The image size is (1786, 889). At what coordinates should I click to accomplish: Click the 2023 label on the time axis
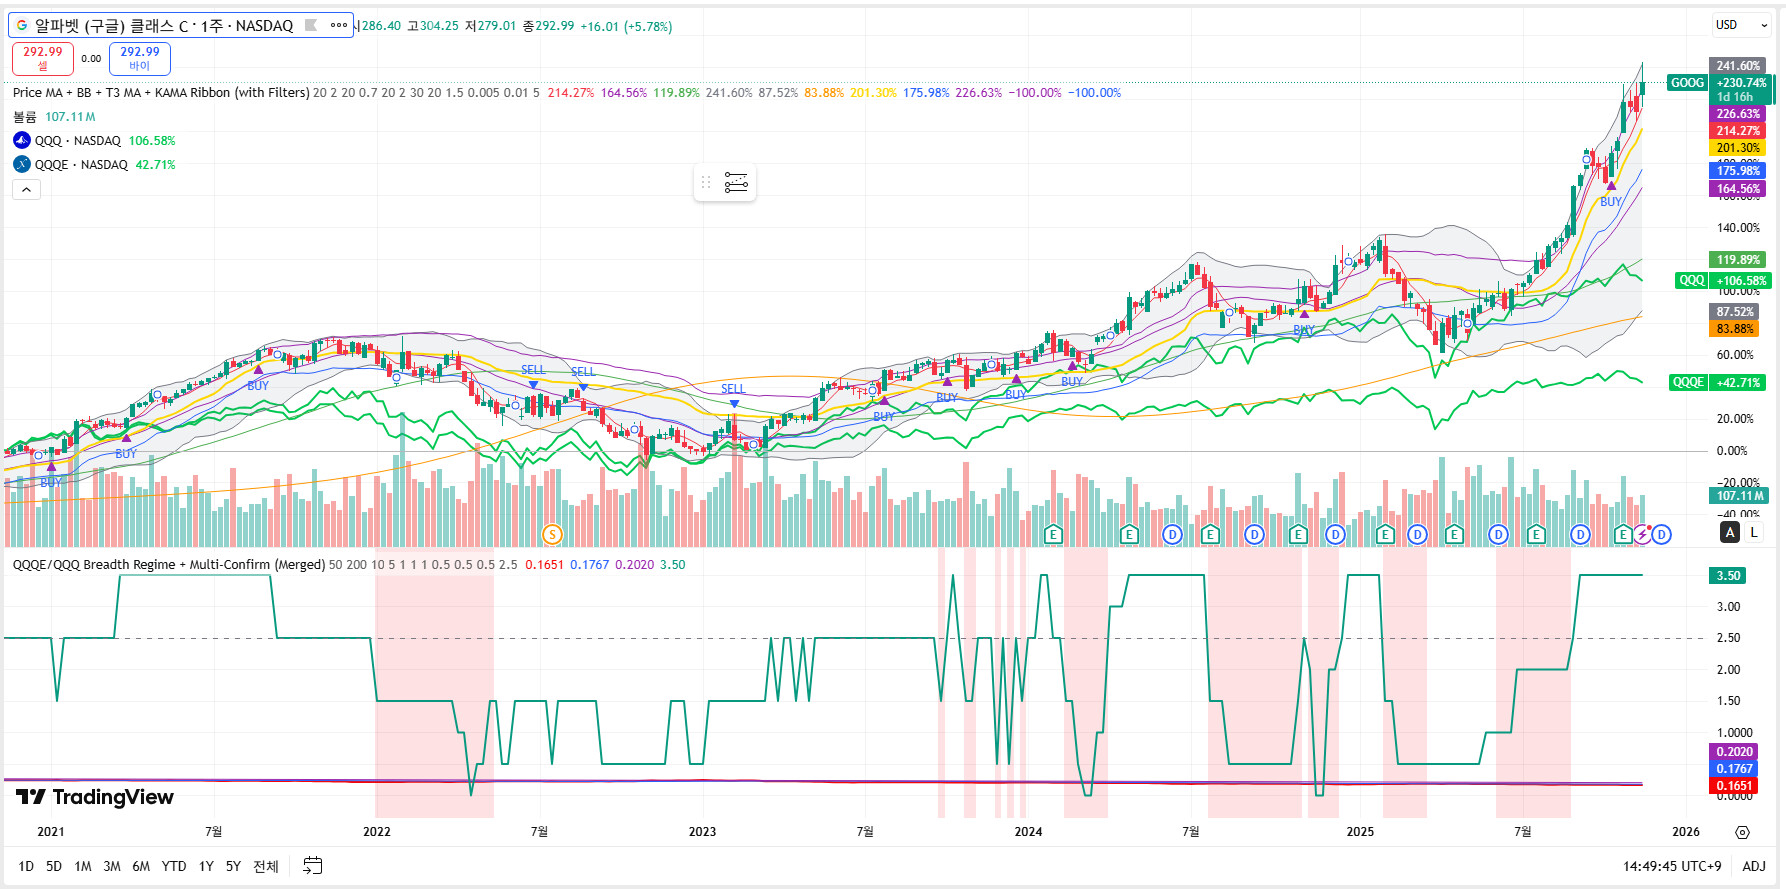[x=702, y=832]
